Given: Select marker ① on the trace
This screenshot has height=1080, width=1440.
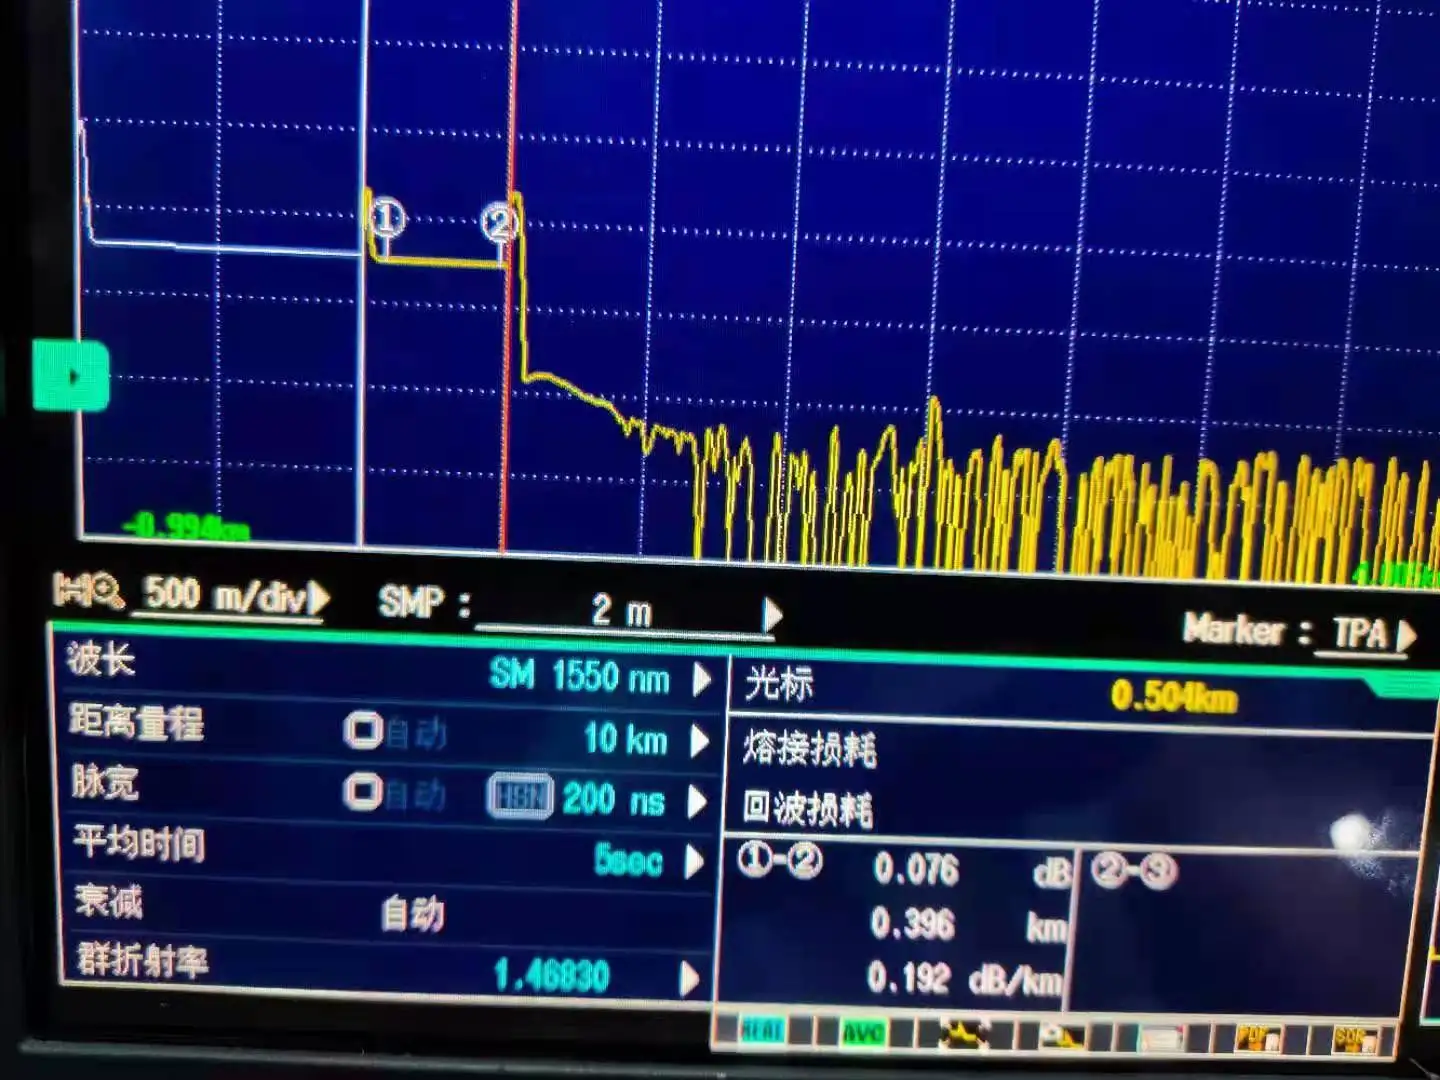Looking at the screenshot, I should pyautogui.click(x=388, y=218).
